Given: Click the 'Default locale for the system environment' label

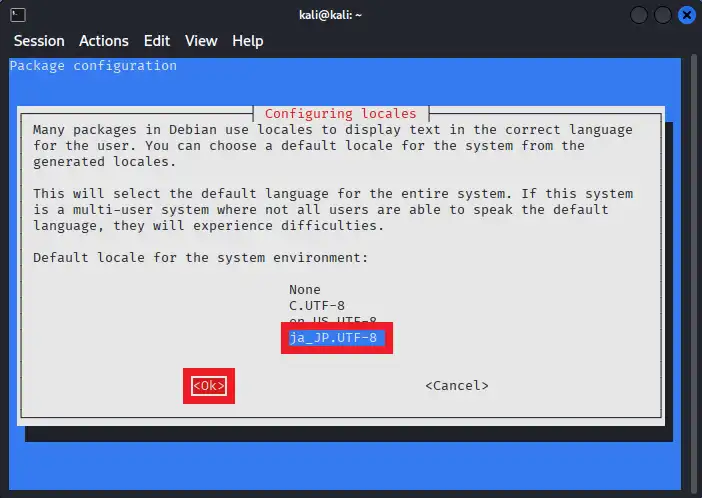Looking at the screenshot, I should click(200, 258).
